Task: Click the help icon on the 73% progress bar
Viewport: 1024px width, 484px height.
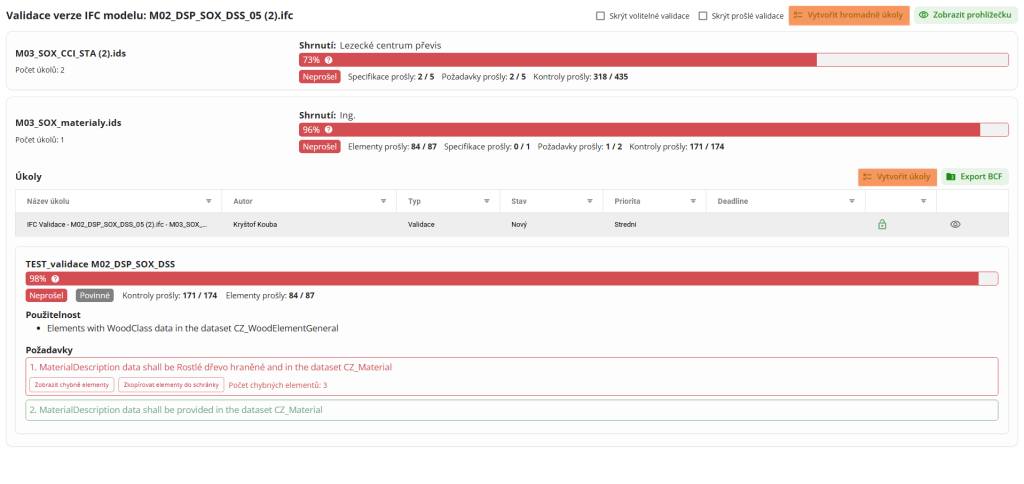Action: point(328,60)
